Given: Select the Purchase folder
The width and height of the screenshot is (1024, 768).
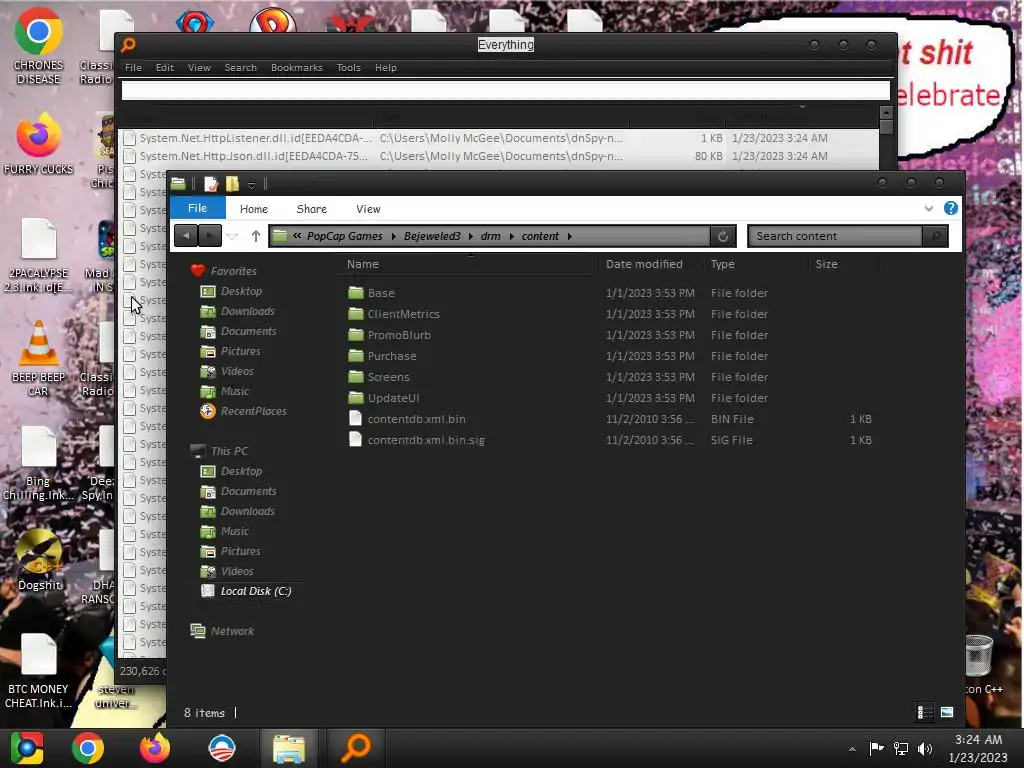Looking at the screenshot, I should (x=391, y=356).
